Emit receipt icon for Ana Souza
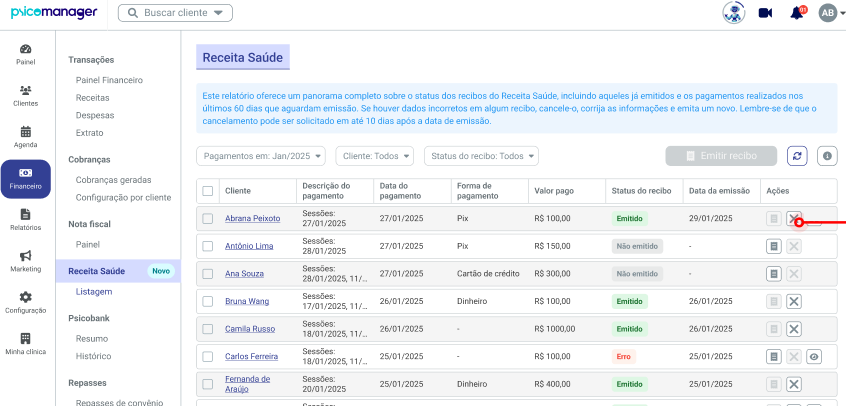This screenshot has height=406, width=846. coord(774,274)
